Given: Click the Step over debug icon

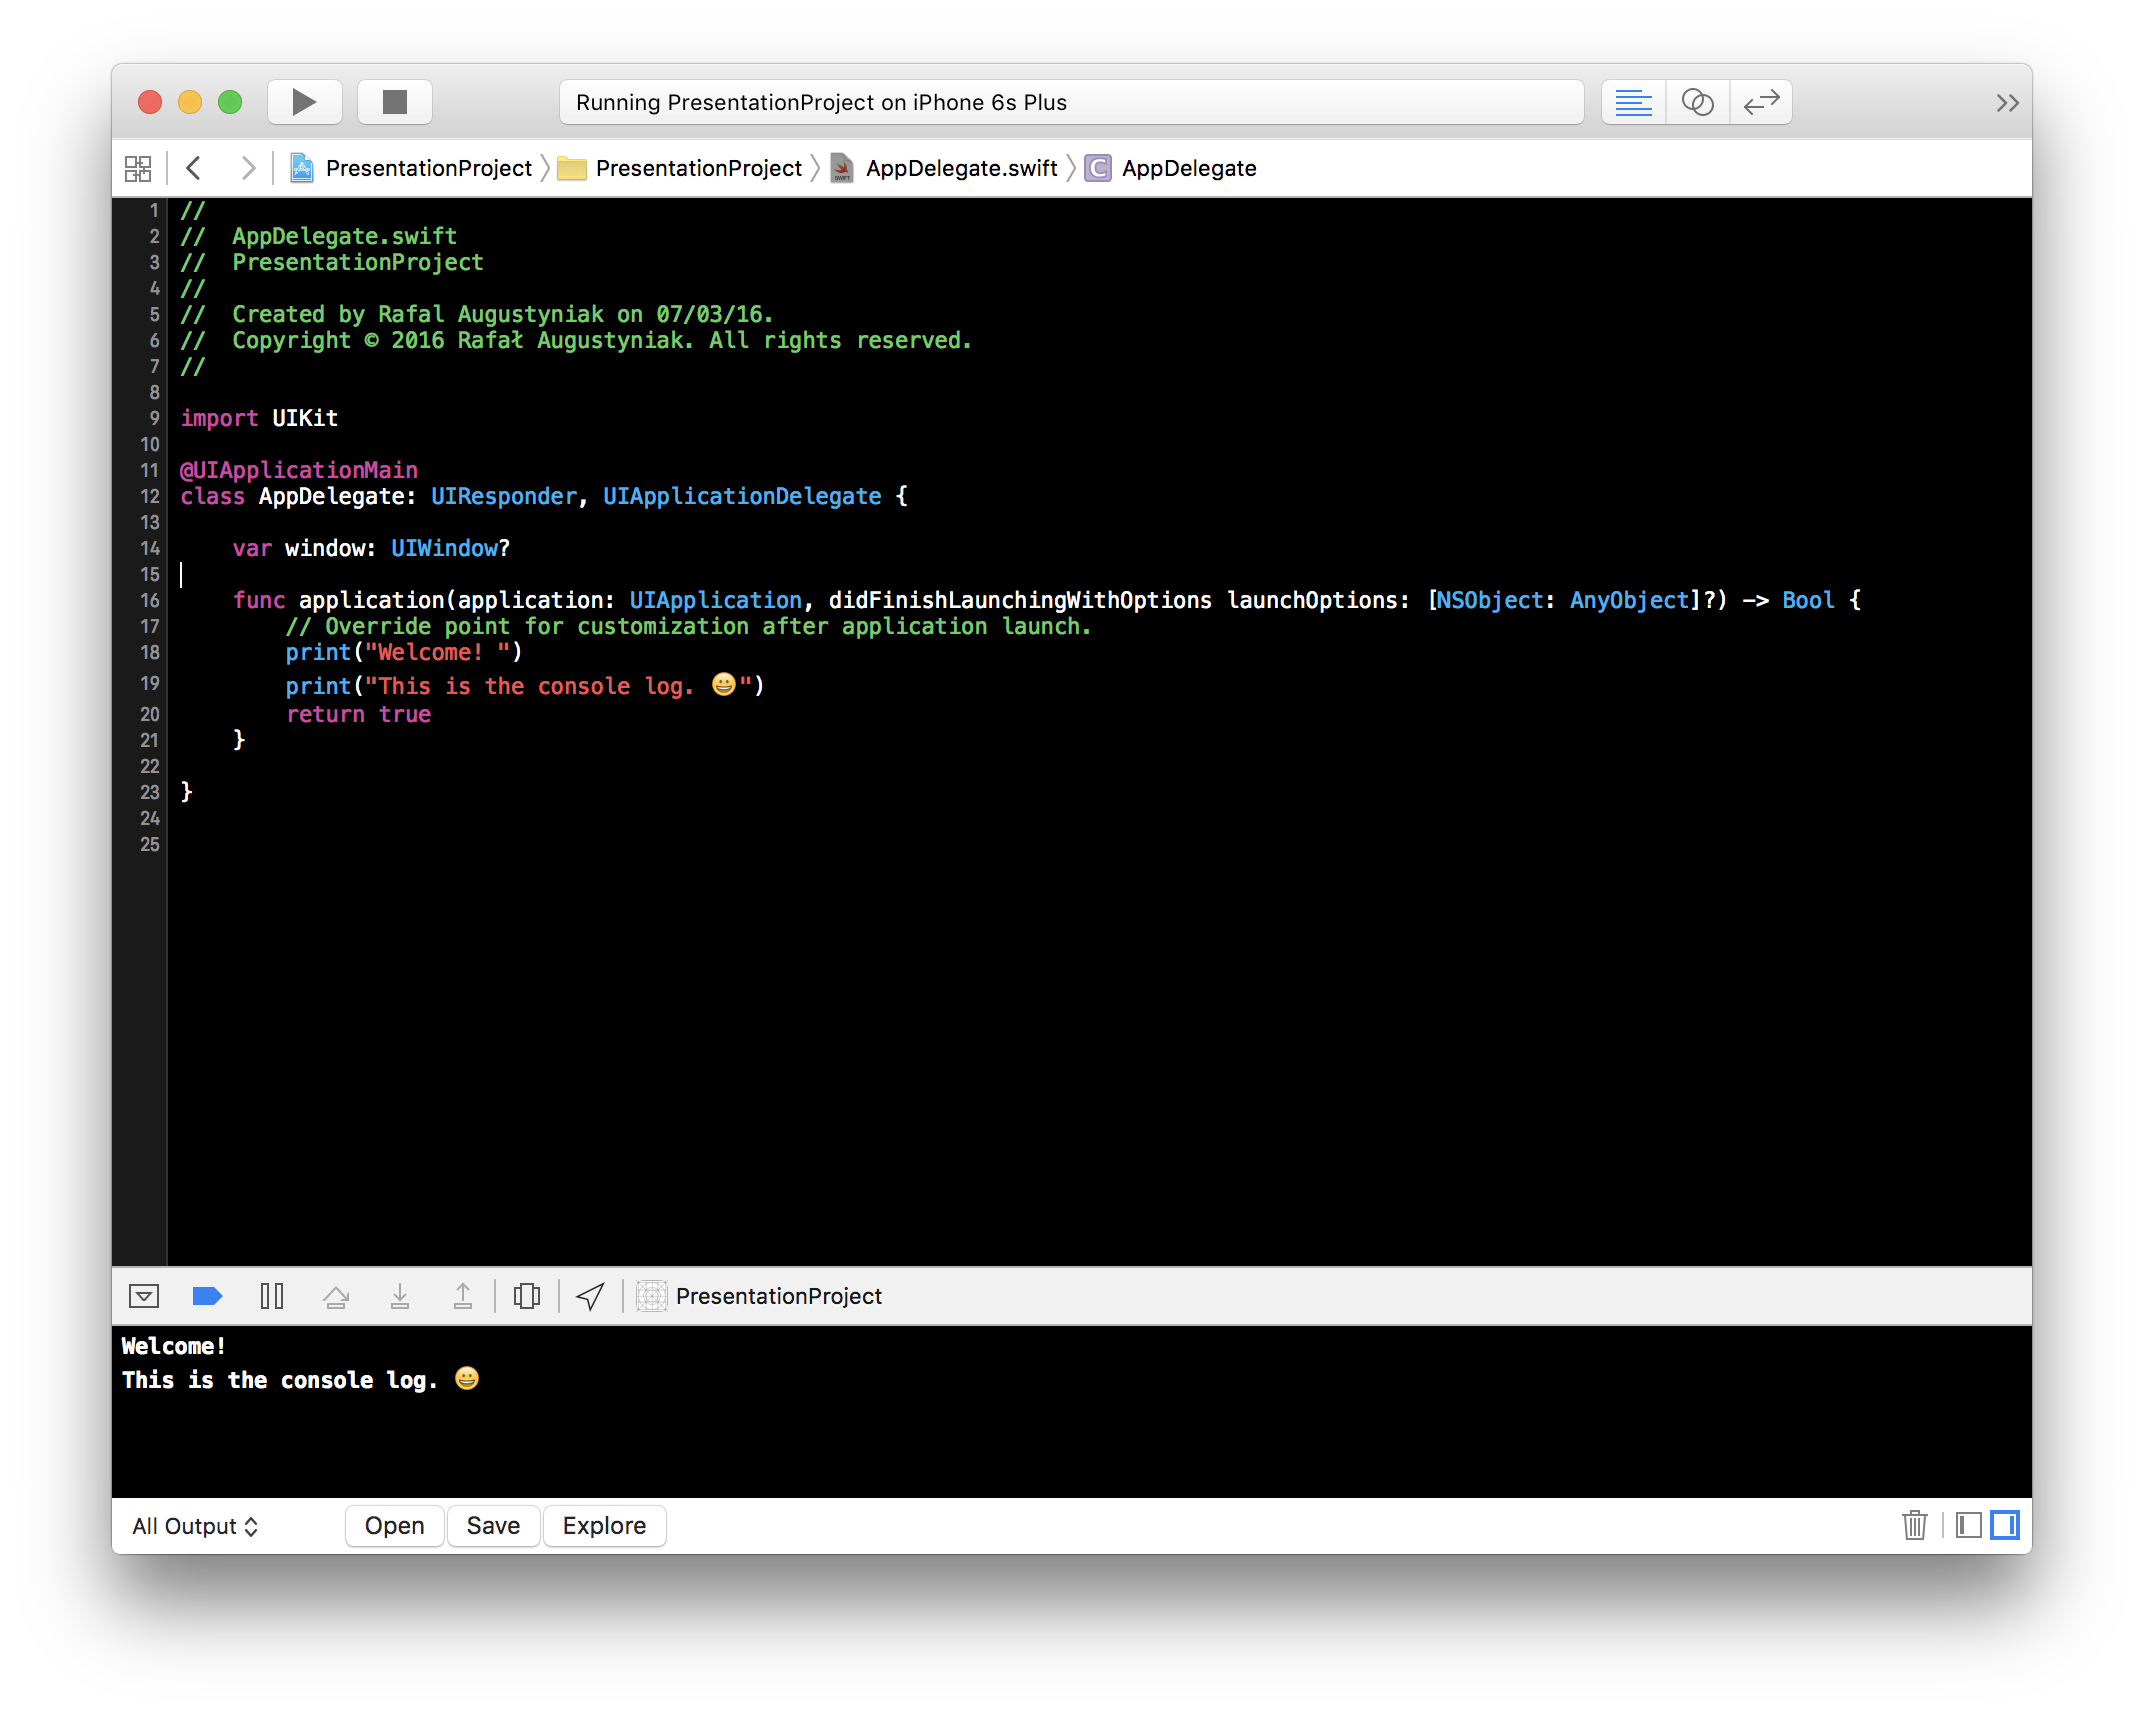Looking at the screenshot, I should pos(336,1296).
